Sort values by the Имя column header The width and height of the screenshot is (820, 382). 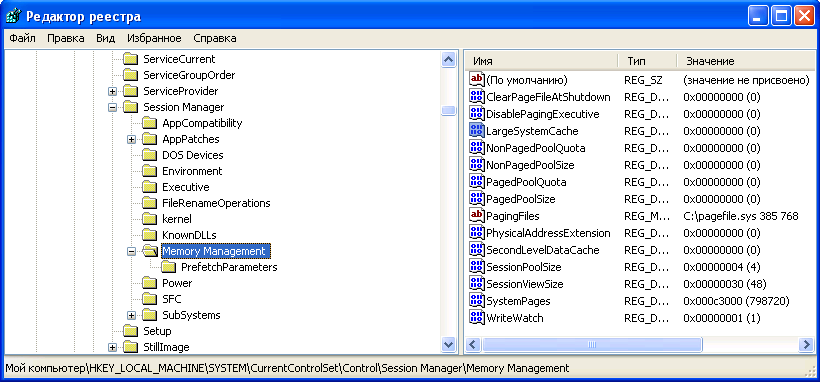pos(541,61)
